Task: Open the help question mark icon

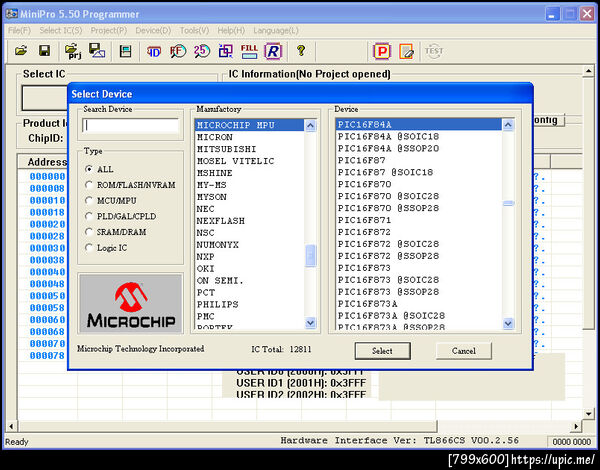Action: (301, 51)
